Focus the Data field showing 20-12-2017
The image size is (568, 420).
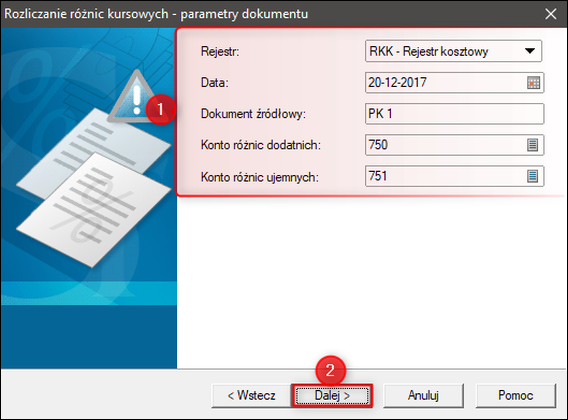(454, 83)
